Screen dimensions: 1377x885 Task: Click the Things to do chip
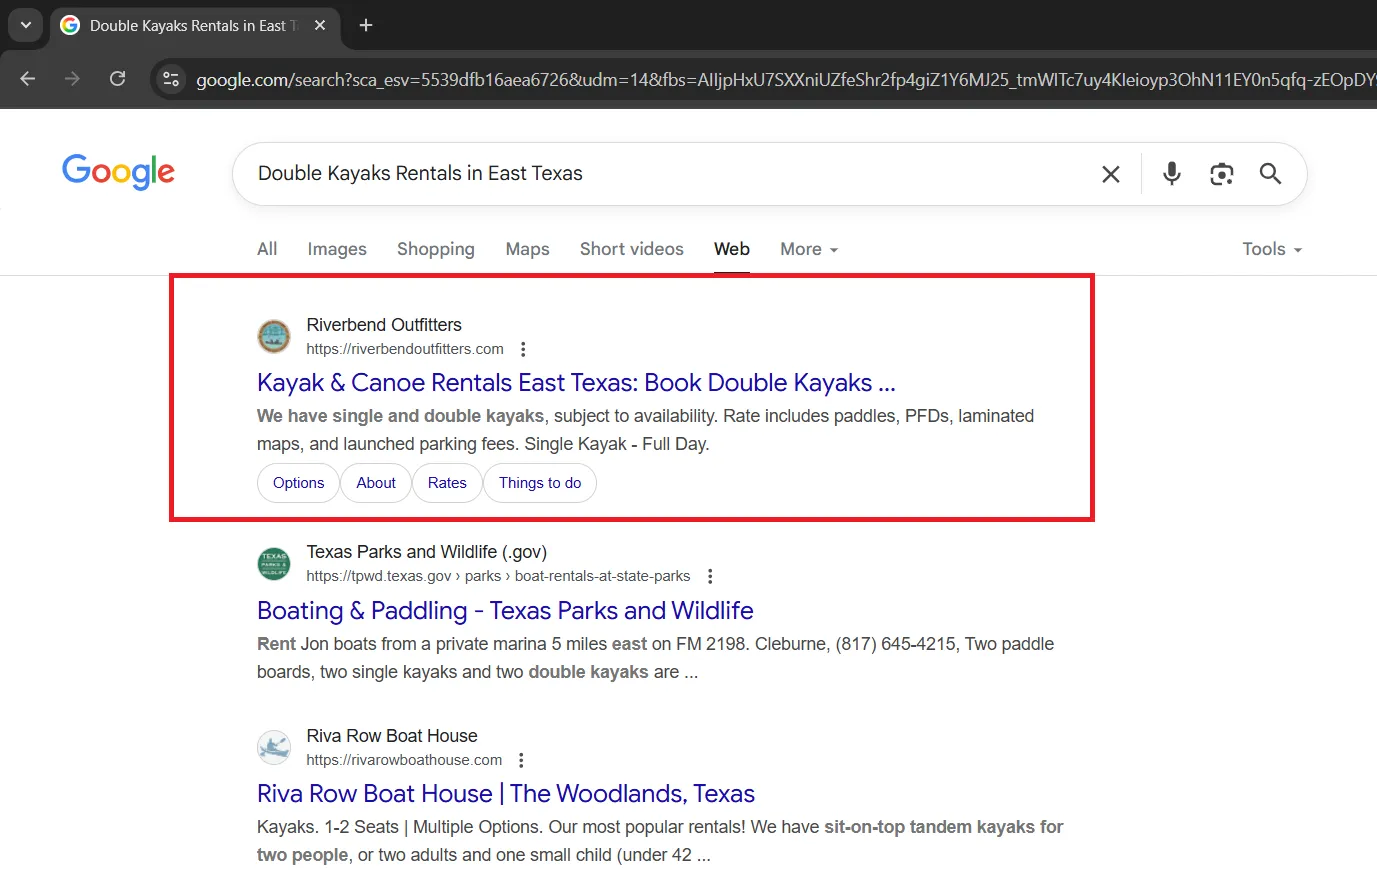(540, 483)
